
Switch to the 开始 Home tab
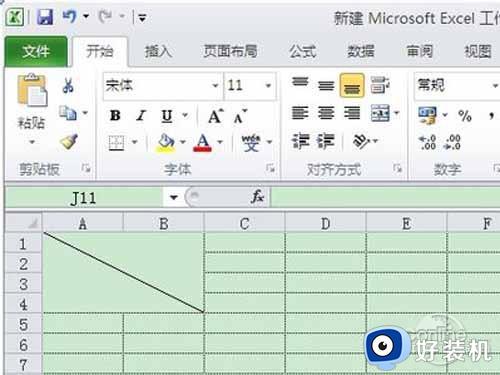coord(100,52)
